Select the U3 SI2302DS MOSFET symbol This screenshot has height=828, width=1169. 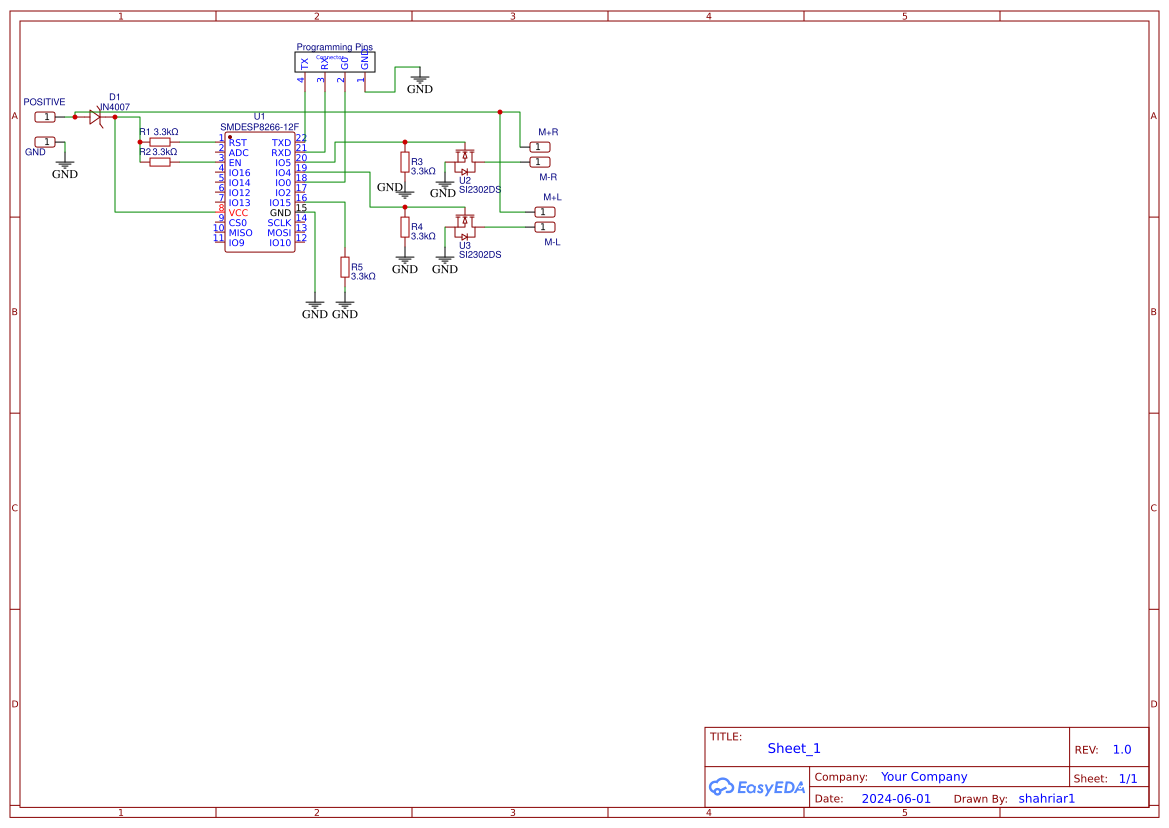pyautogui.click(x=465, y=225)
